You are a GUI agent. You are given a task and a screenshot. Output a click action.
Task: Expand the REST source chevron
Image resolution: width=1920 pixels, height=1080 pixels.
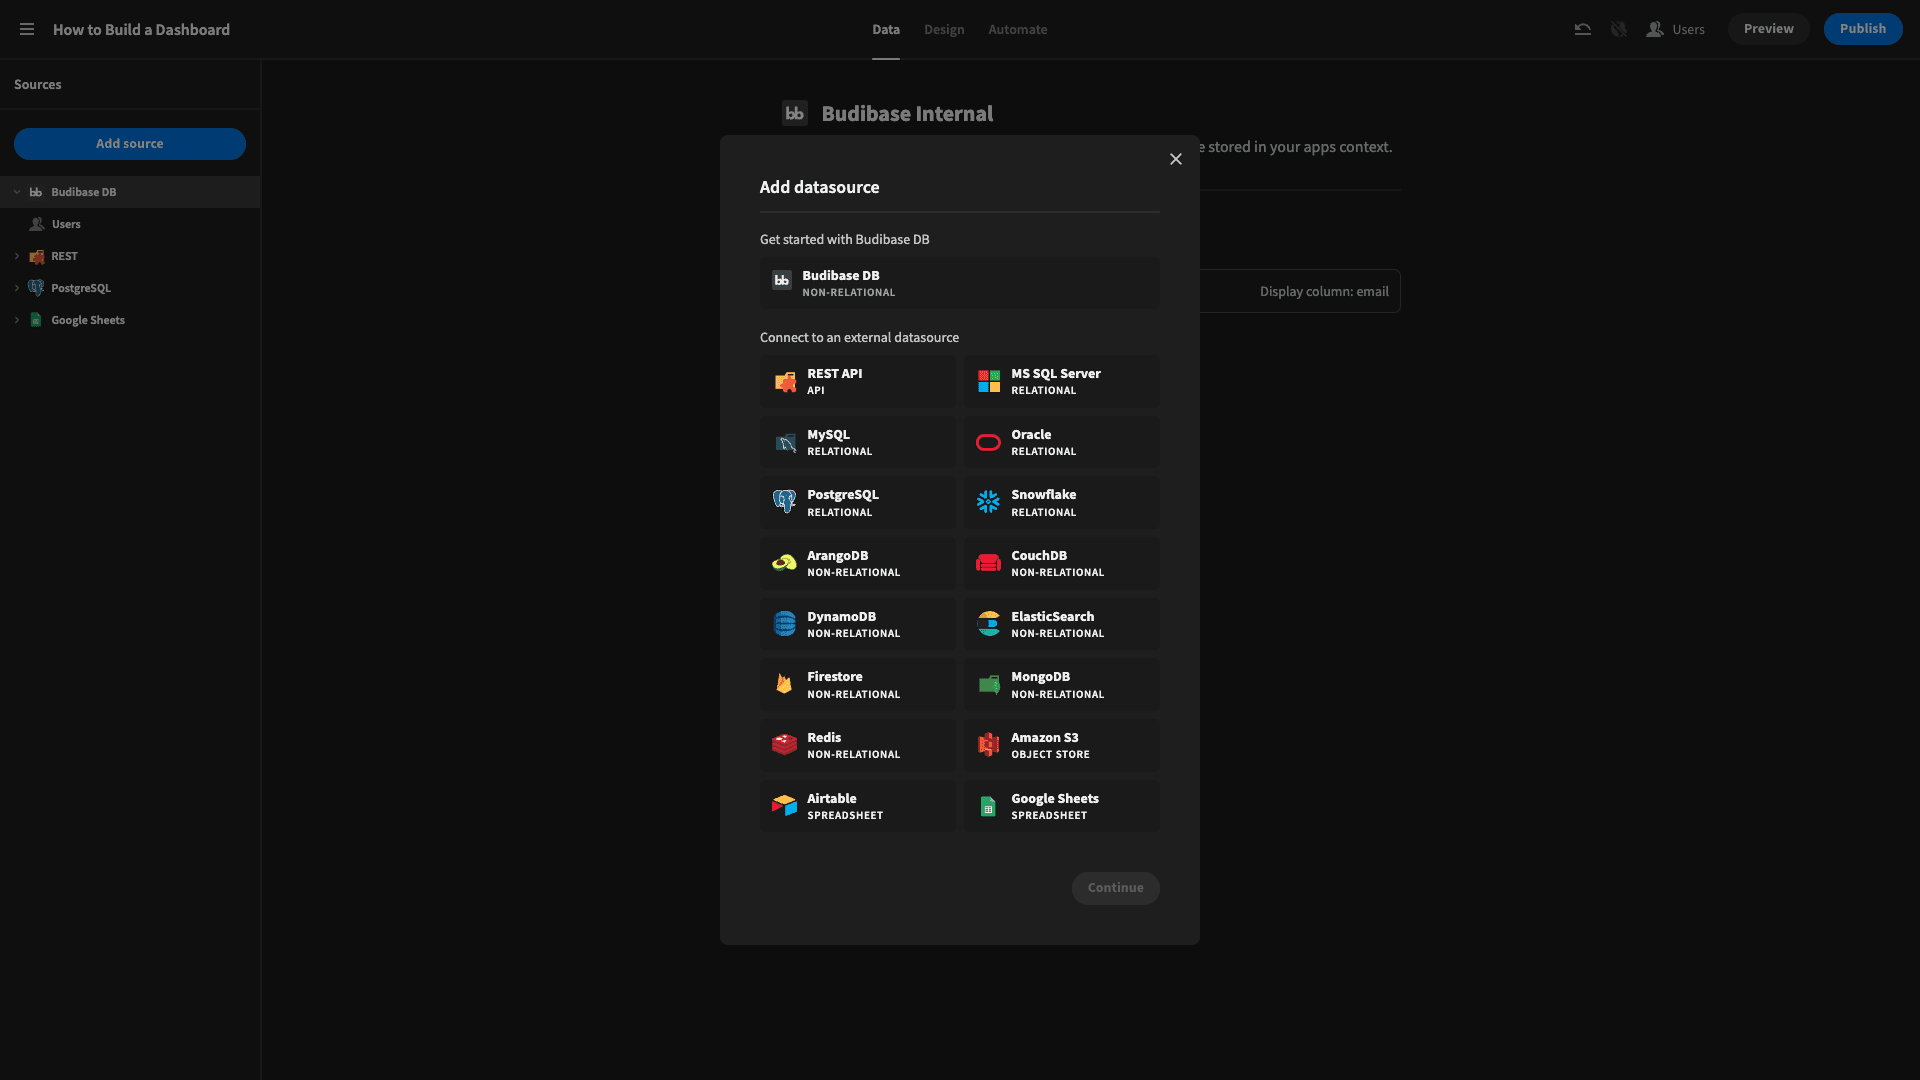coord(17,256)
